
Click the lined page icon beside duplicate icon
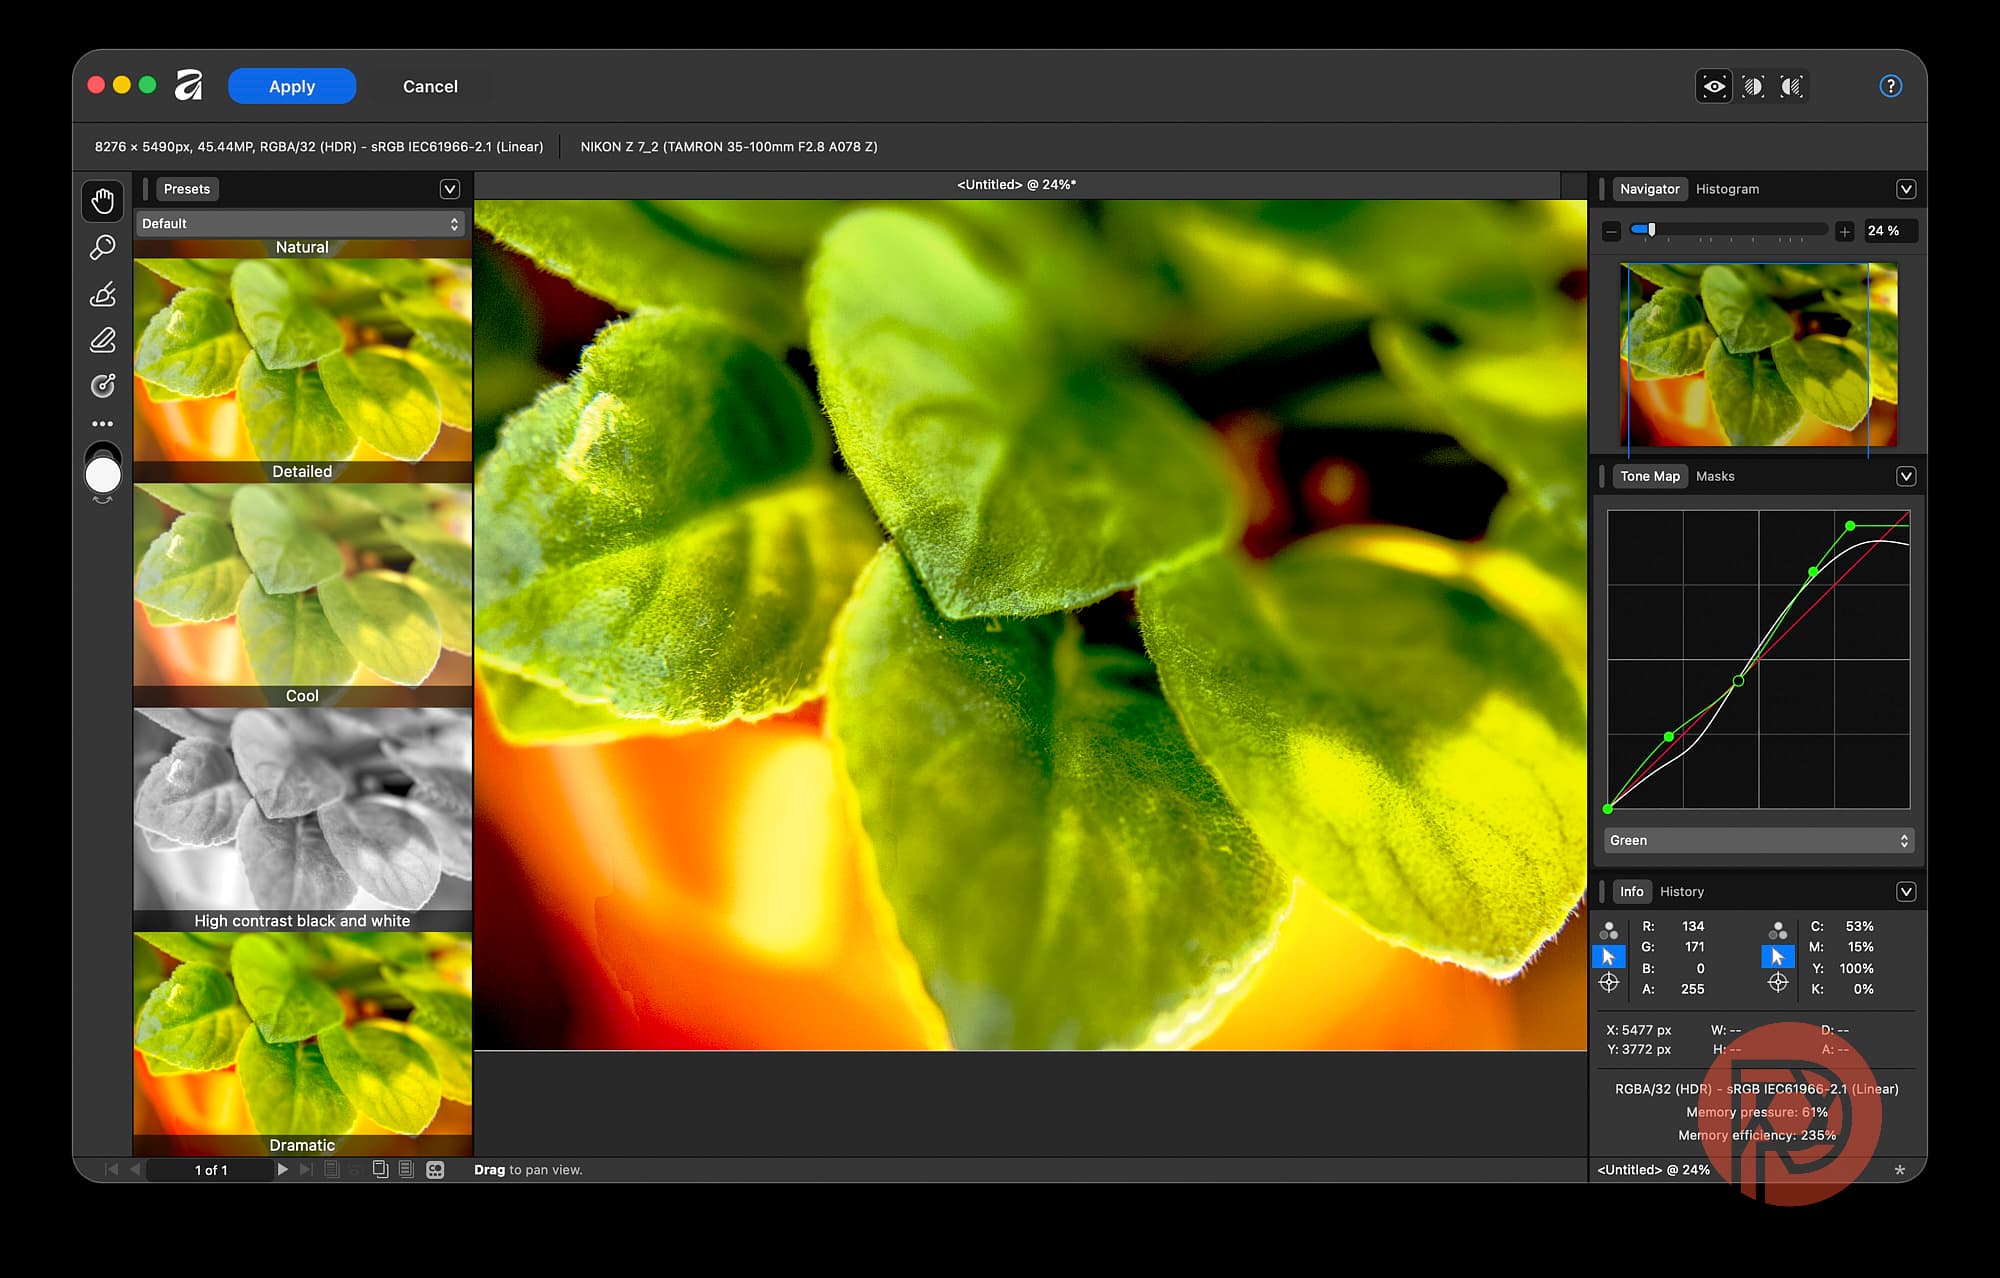pos(406,1169)
